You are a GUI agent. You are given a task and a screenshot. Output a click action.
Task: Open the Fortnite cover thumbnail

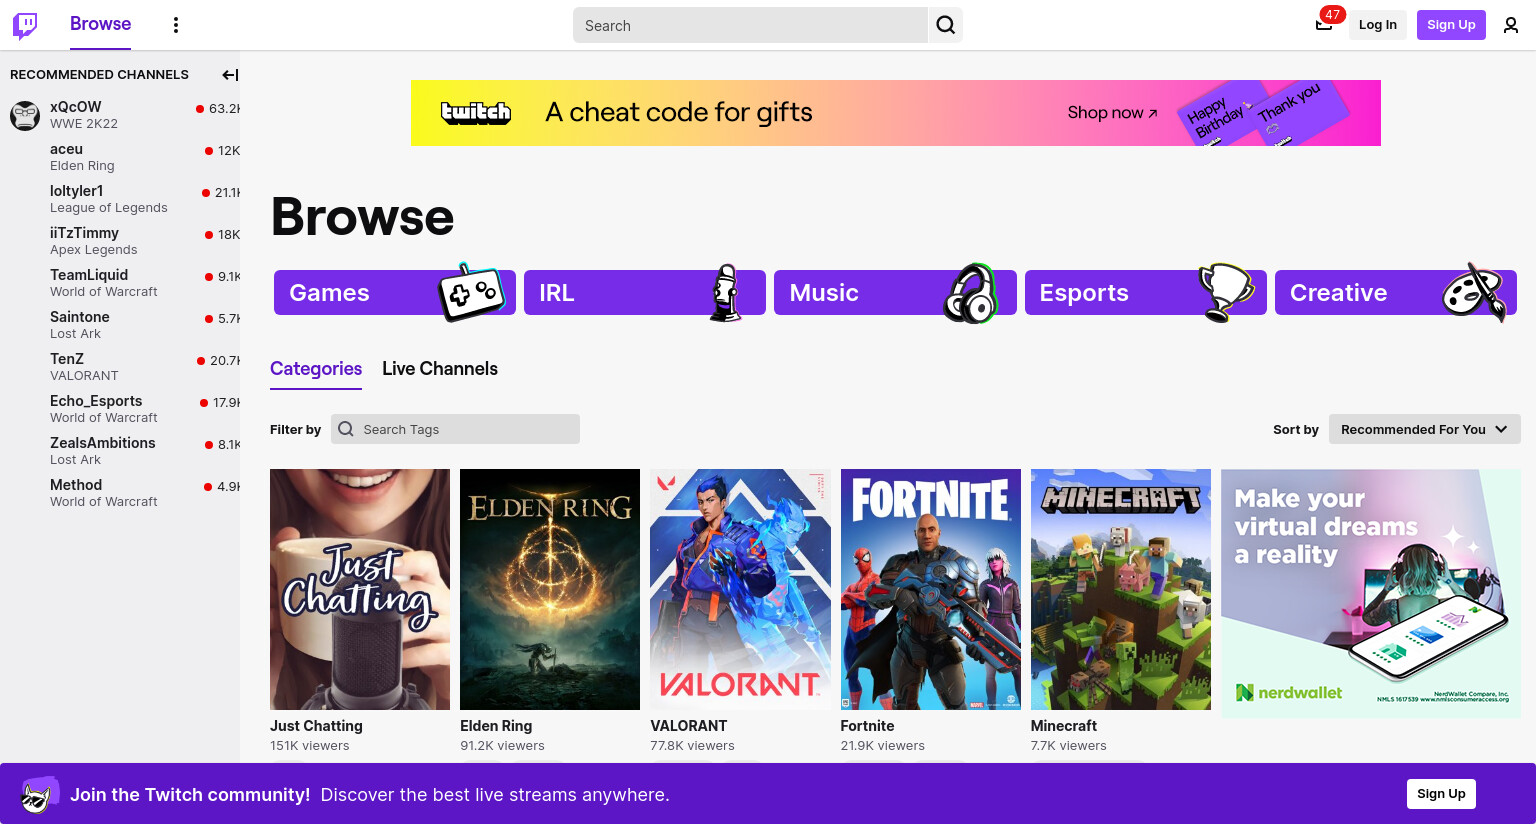(x=931, y=589)
